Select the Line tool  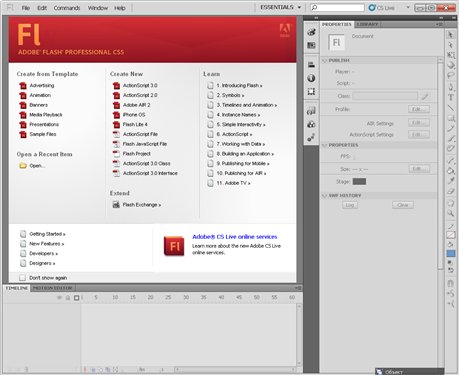click(451, 108)
